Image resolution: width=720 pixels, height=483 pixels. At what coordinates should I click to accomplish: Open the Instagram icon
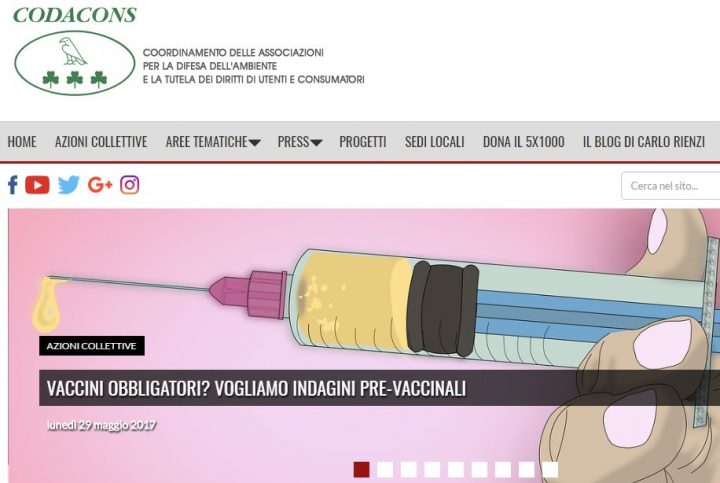(129, 185)
